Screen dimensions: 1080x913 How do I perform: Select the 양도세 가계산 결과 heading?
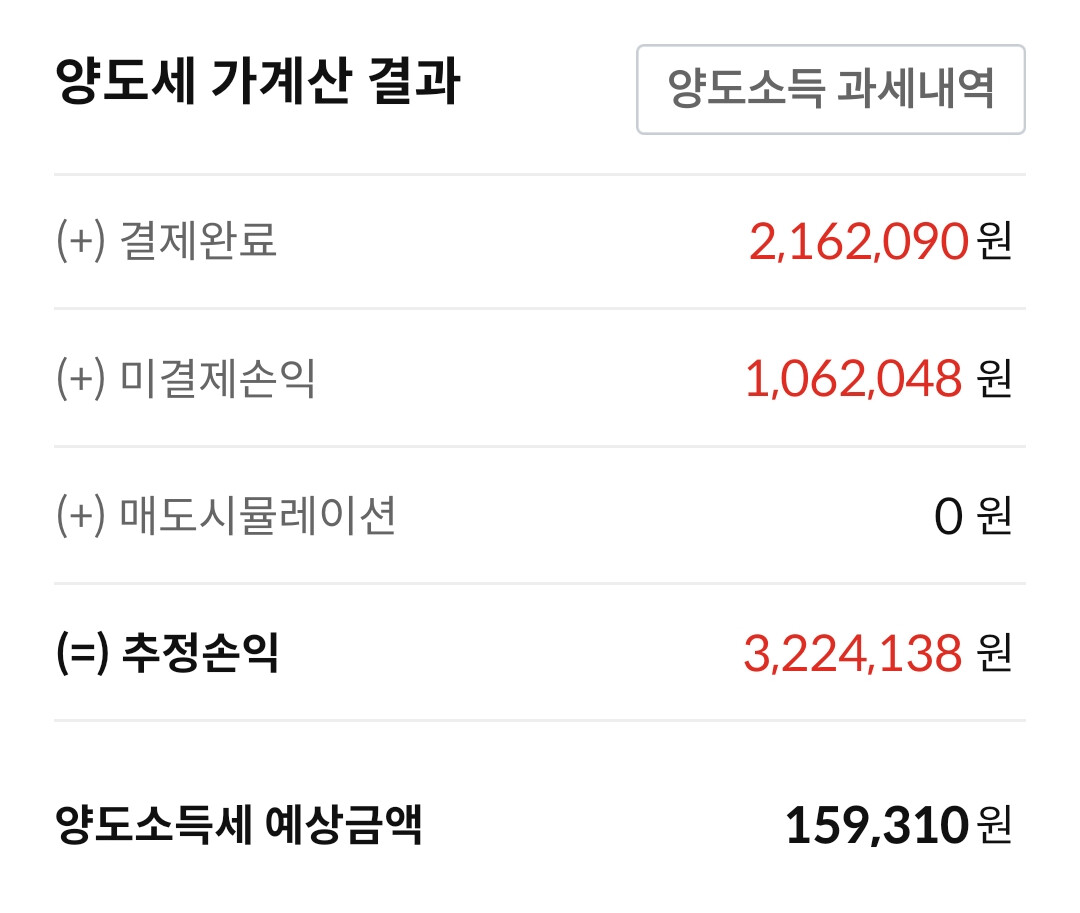(258, 82)
